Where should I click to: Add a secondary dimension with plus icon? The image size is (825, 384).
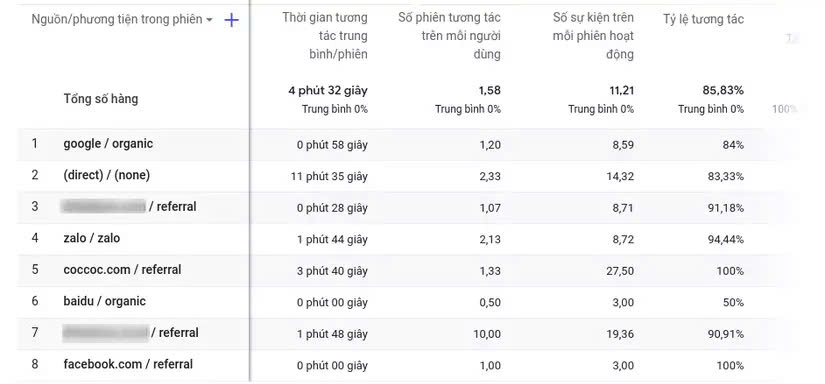pyautogui.click(x=232, y=20)
